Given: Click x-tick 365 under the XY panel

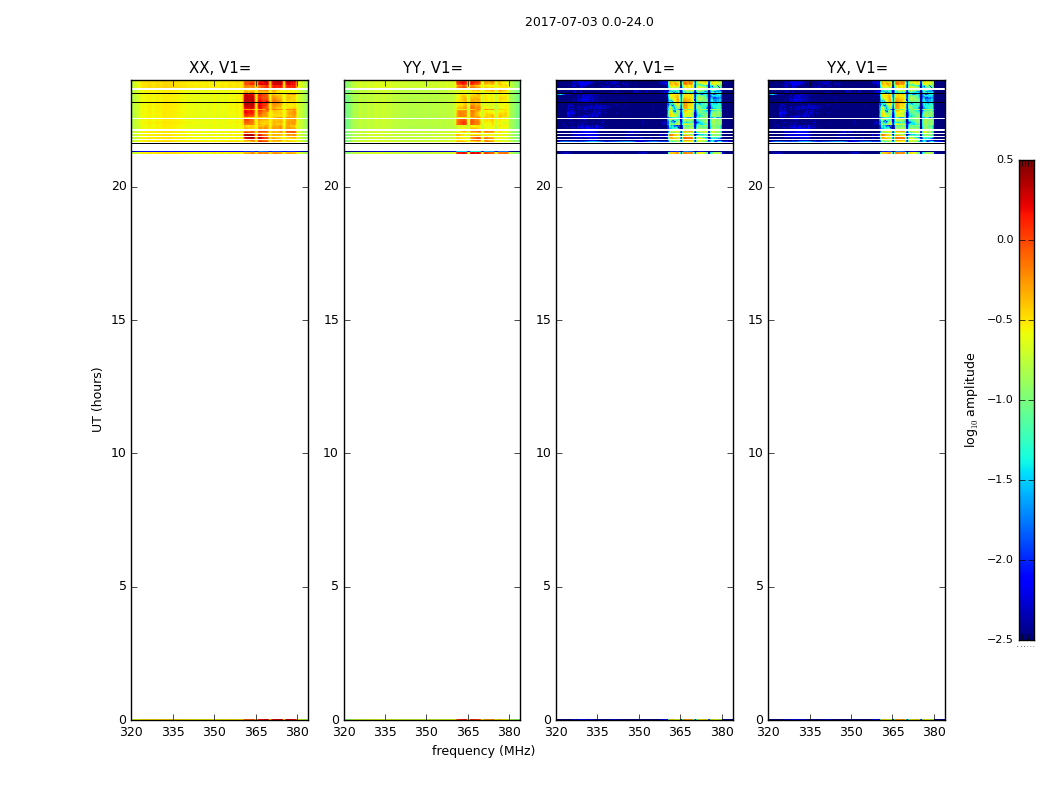Looking at the screenshot, I should click(680, 732).
